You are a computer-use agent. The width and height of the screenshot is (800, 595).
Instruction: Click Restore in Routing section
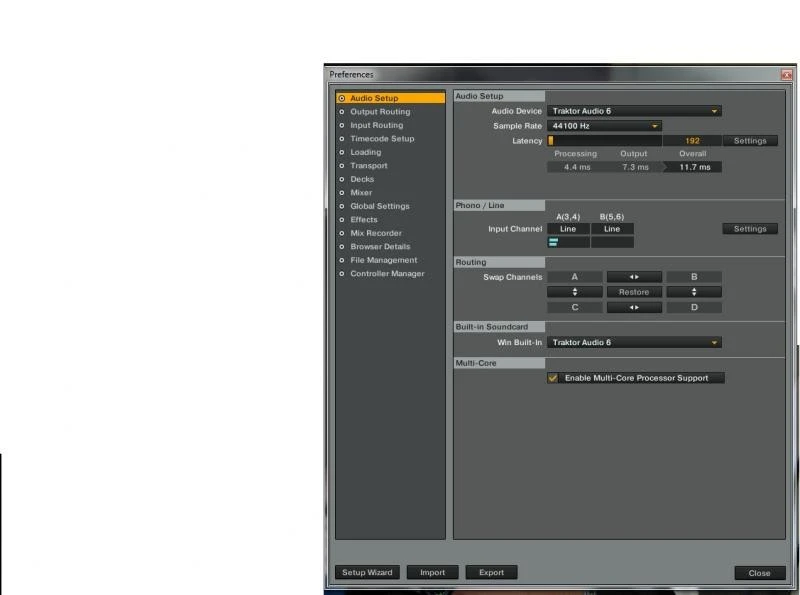coord(634,292)
